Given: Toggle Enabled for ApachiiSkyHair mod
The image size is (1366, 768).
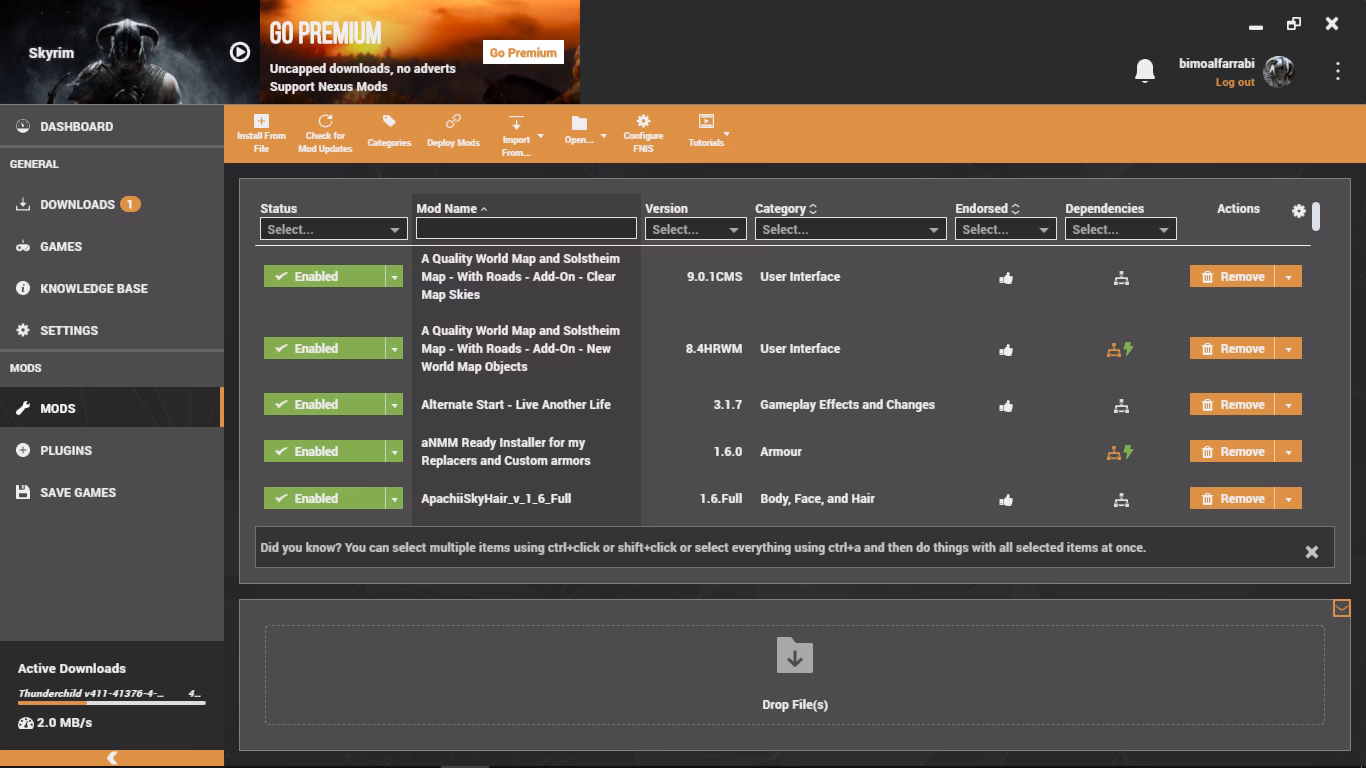Looking at the screenshot, I should (x=324, y=499).
